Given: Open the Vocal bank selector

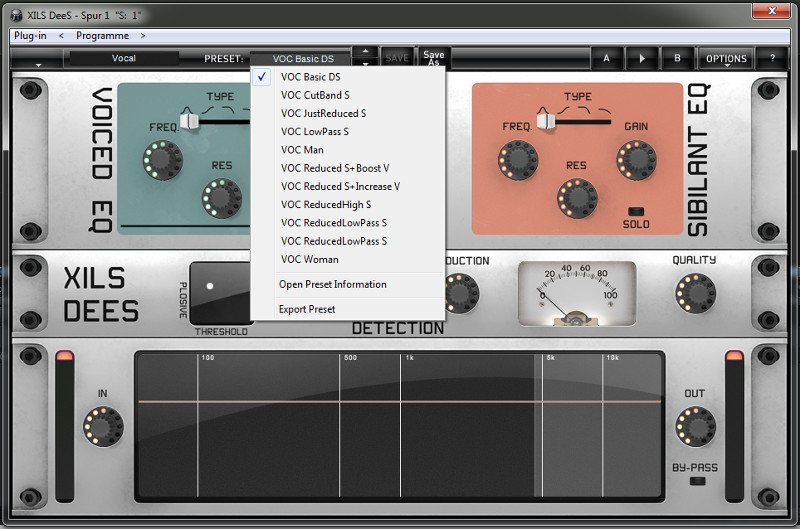Looking at the screenshot, I should pyautogui.click(x=123, y=58).
